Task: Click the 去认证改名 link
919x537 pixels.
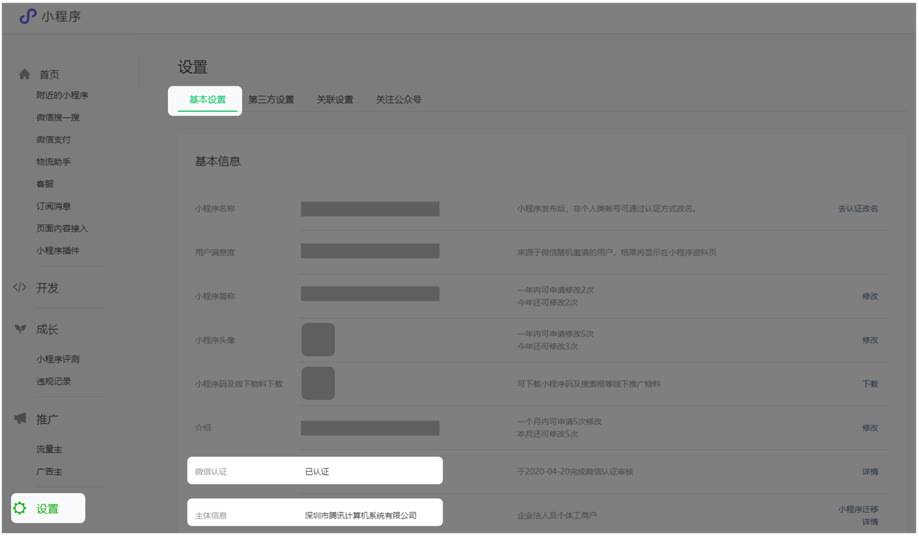Action: (857, 209)
